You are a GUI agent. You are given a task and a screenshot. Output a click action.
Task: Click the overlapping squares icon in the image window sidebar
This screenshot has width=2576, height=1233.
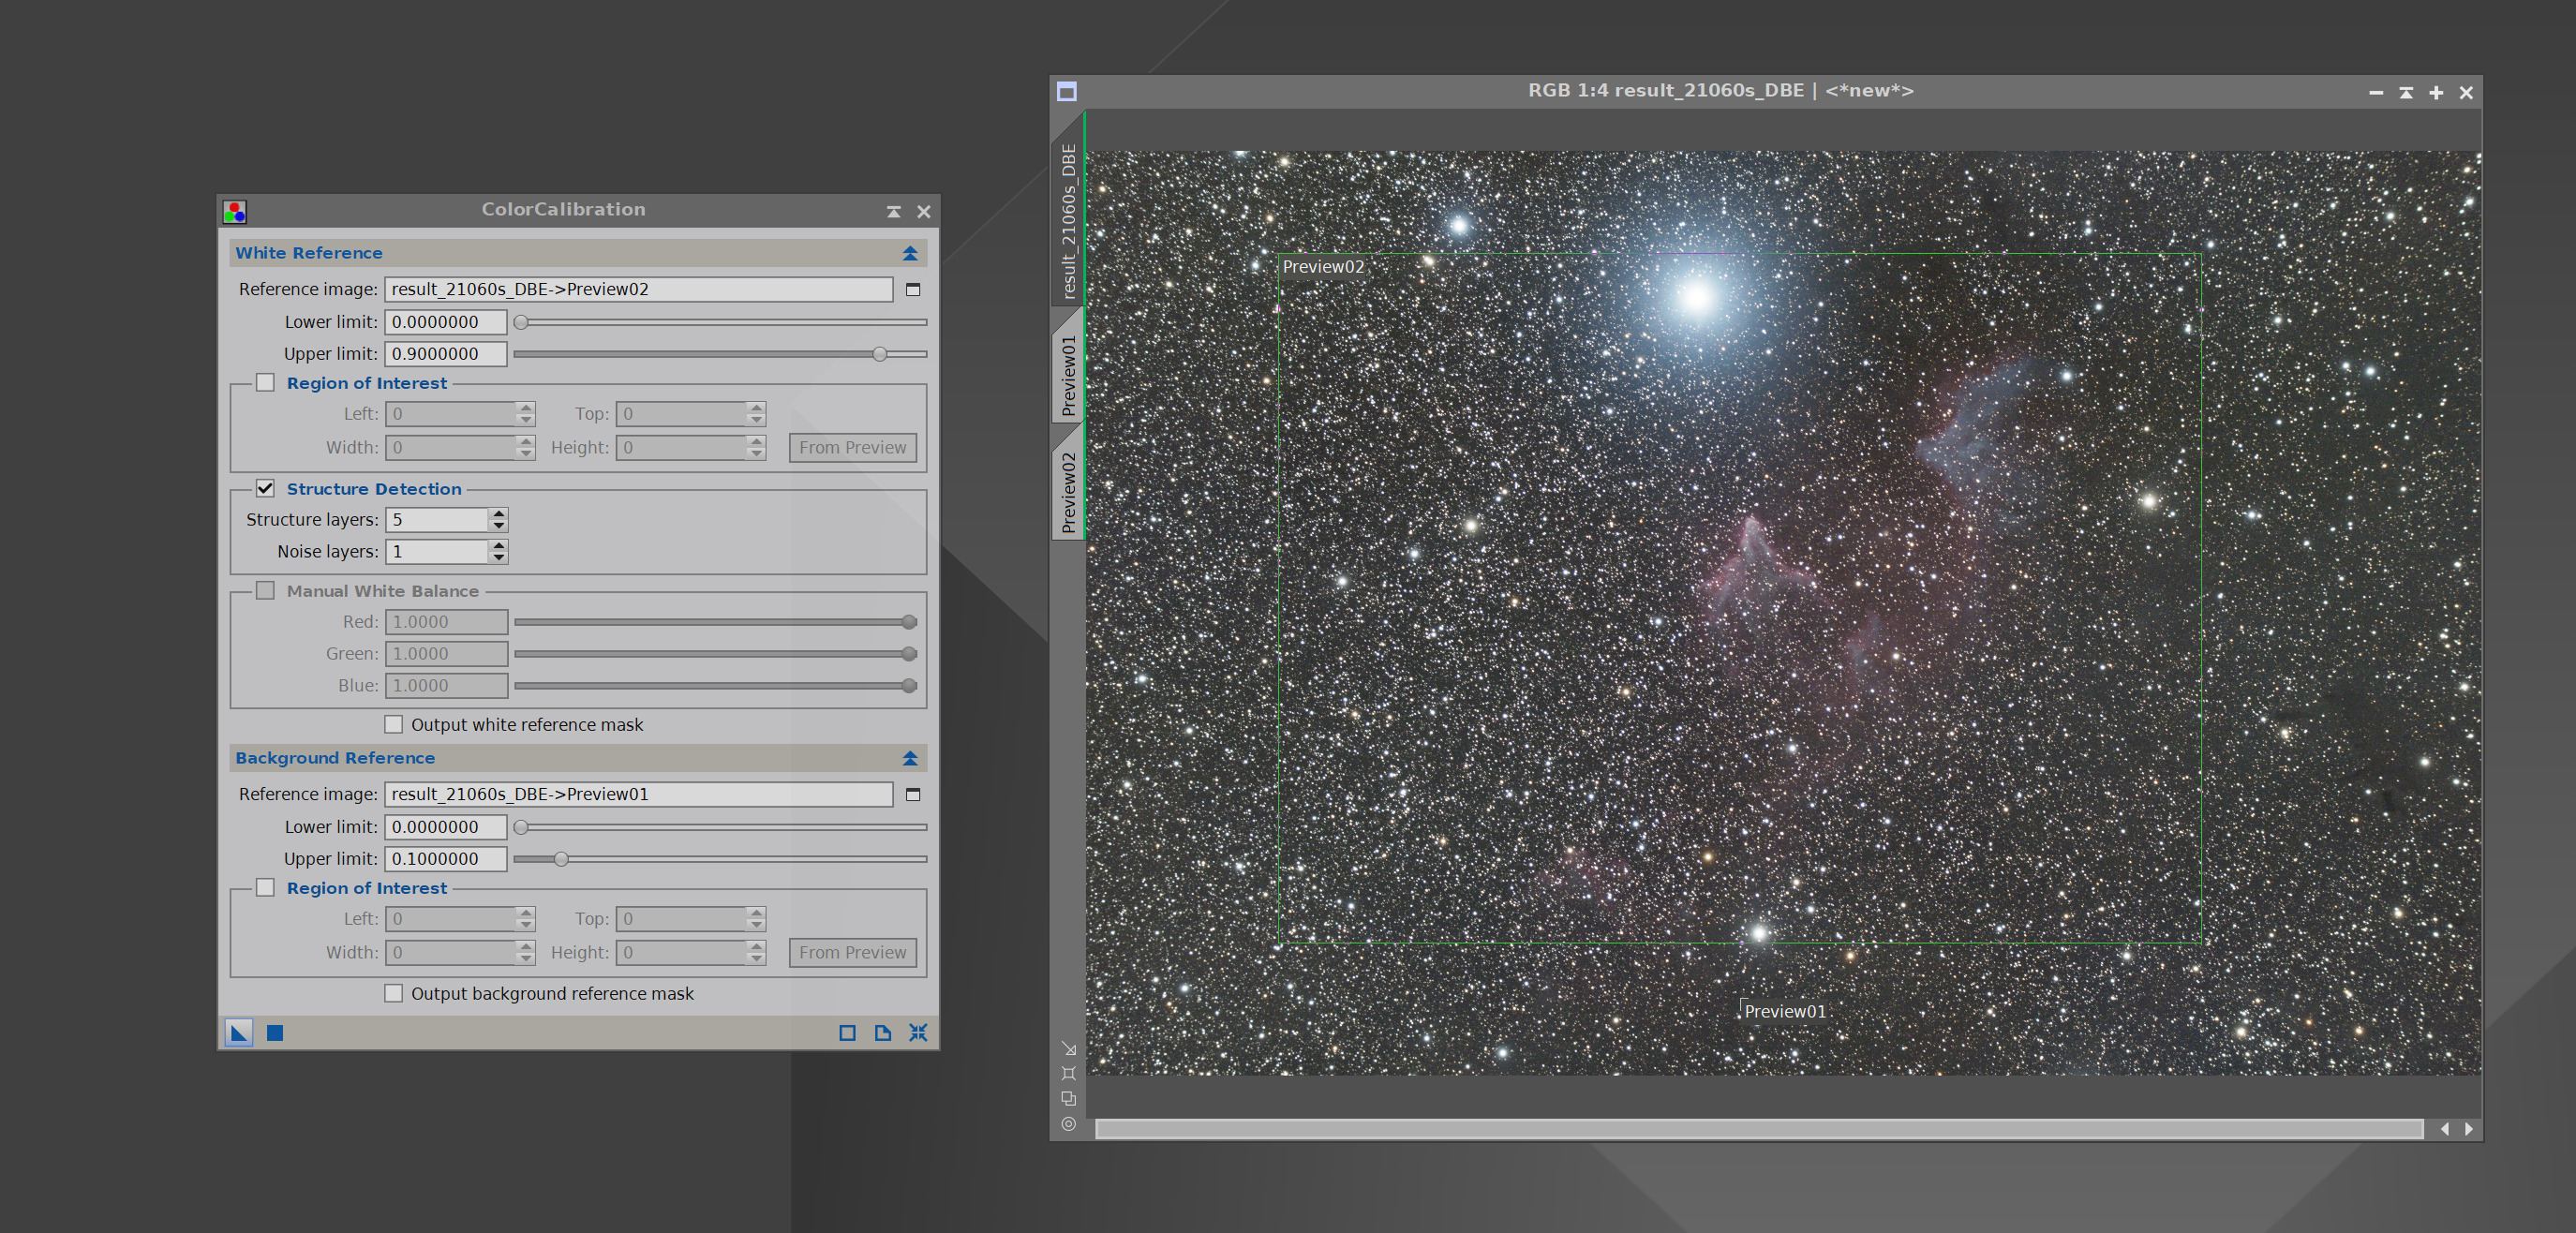click(1068, 1098)
